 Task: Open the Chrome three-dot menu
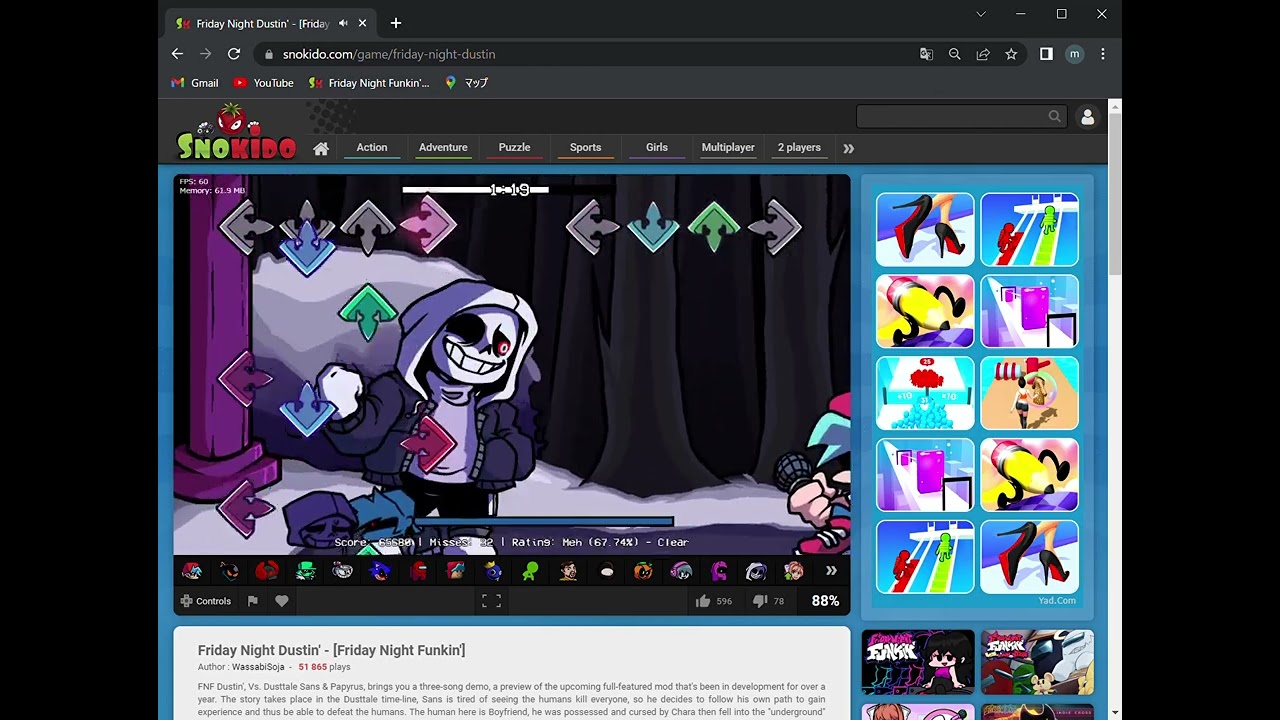pyautogui.click(x=1103, y=54)
